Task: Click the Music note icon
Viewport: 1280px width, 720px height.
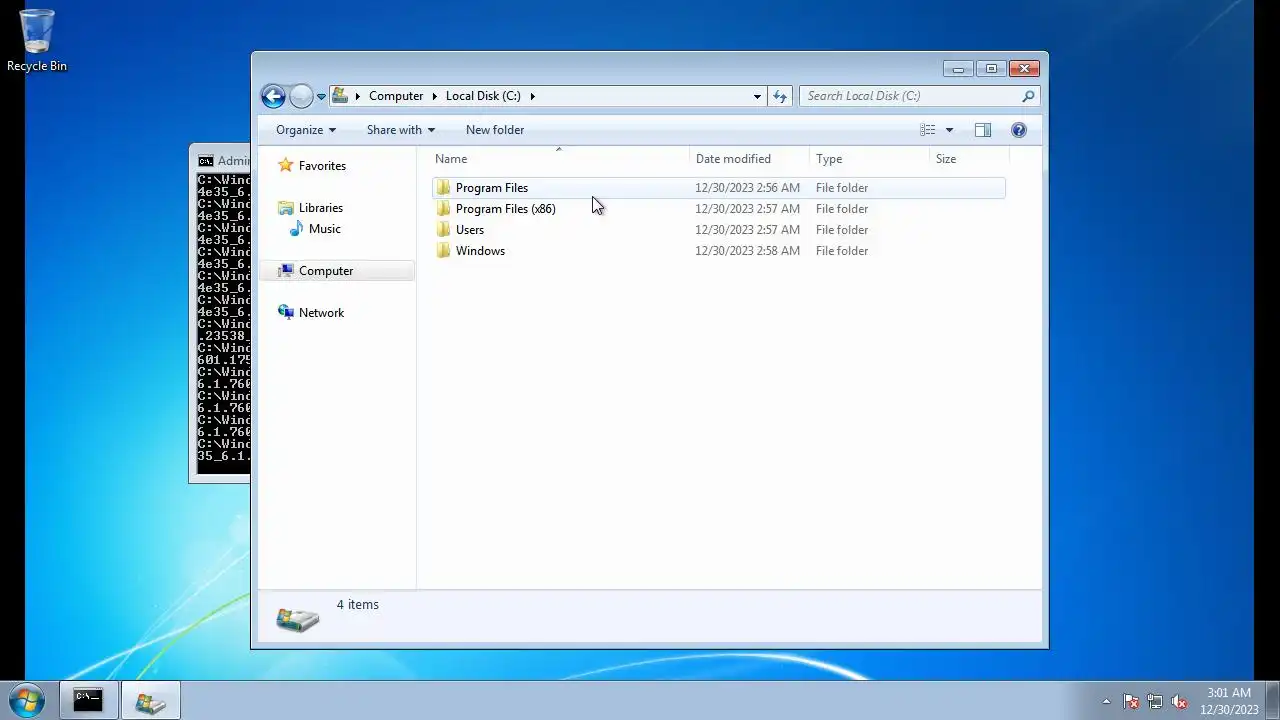Action: tap(296, 229)
